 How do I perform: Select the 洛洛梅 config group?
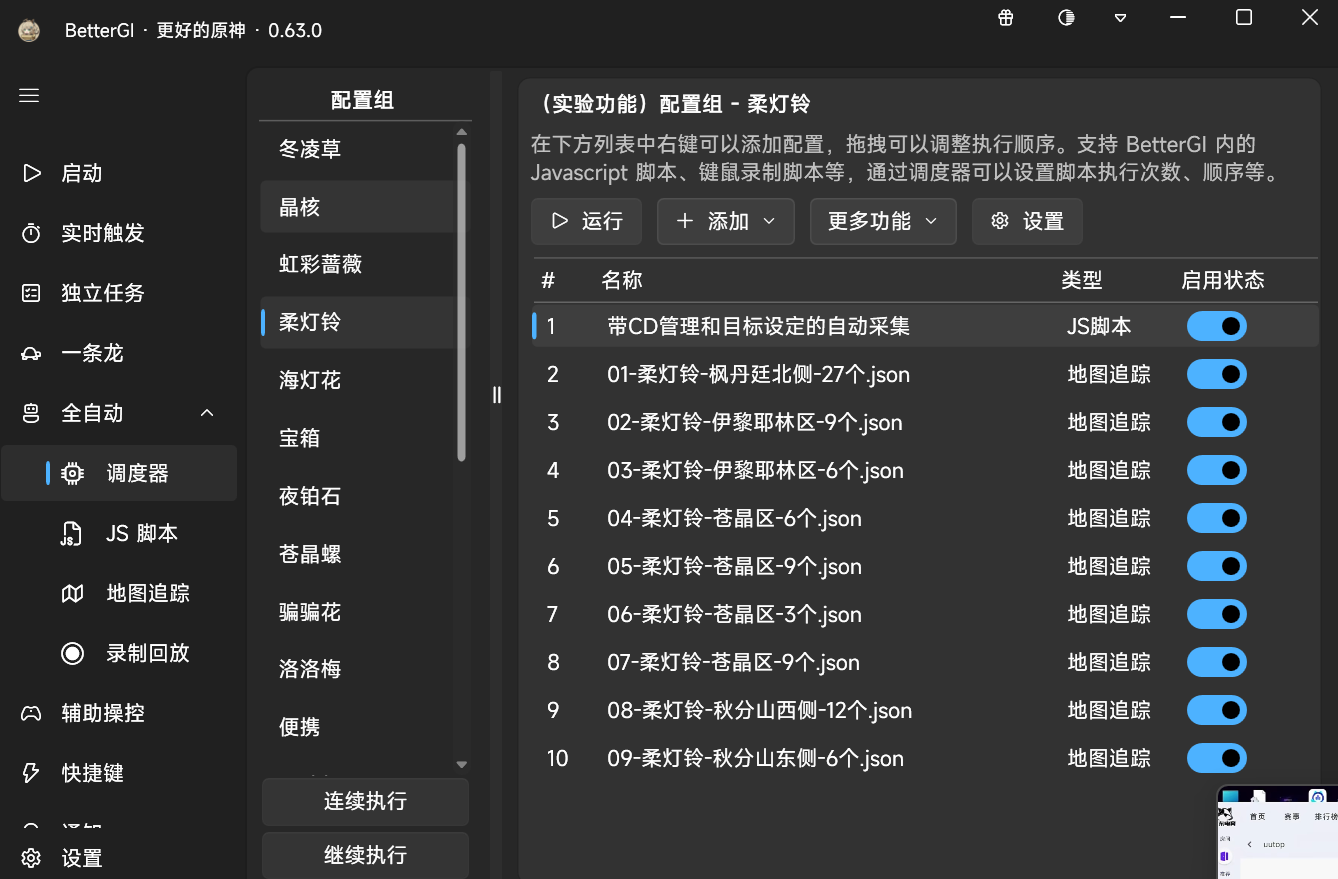point(357,669)
